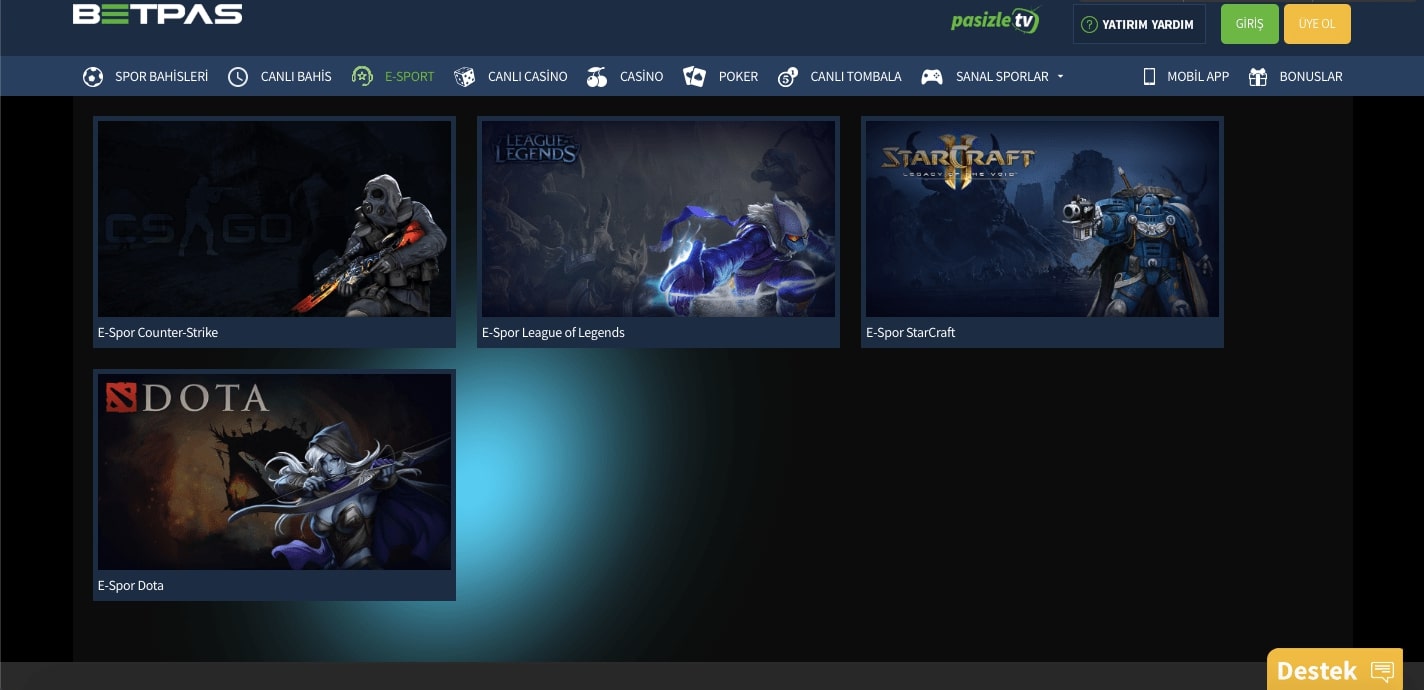Screen dimensions: 1424x690
Task: Click the cherries icon beside Casino
Action: tap(597, 77)
